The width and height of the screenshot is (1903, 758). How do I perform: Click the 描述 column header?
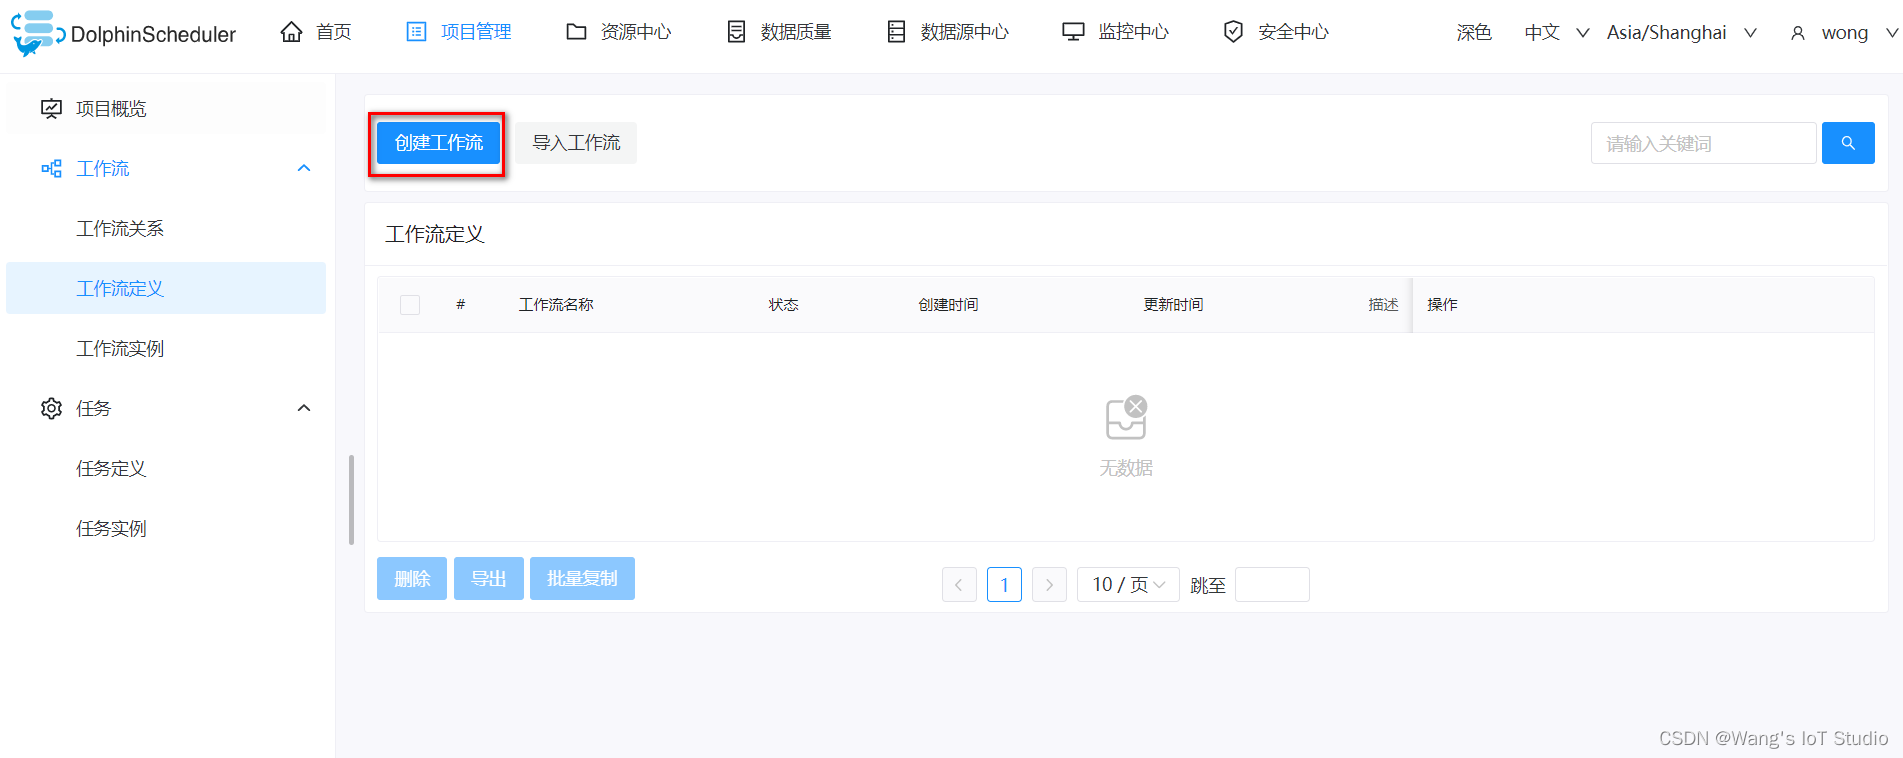tap(1383, 305)
